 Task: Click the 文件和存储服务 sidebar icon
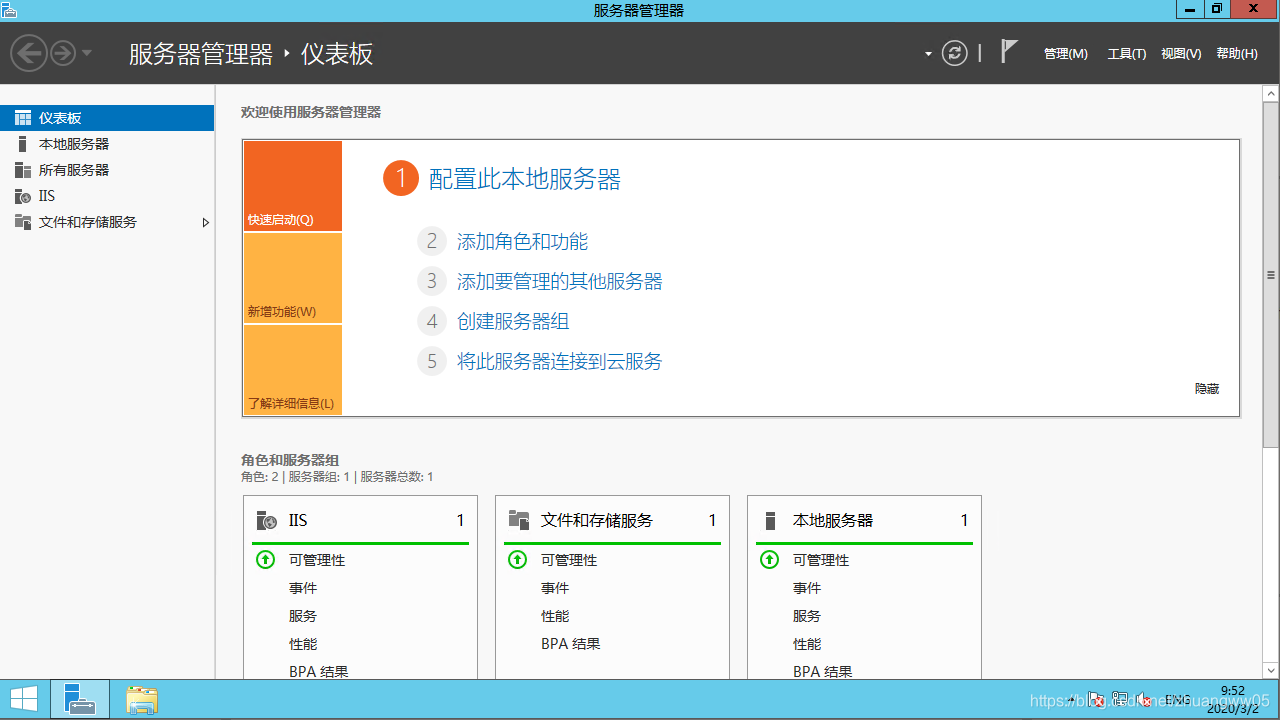pyautogui.click(x=23, y=222)
